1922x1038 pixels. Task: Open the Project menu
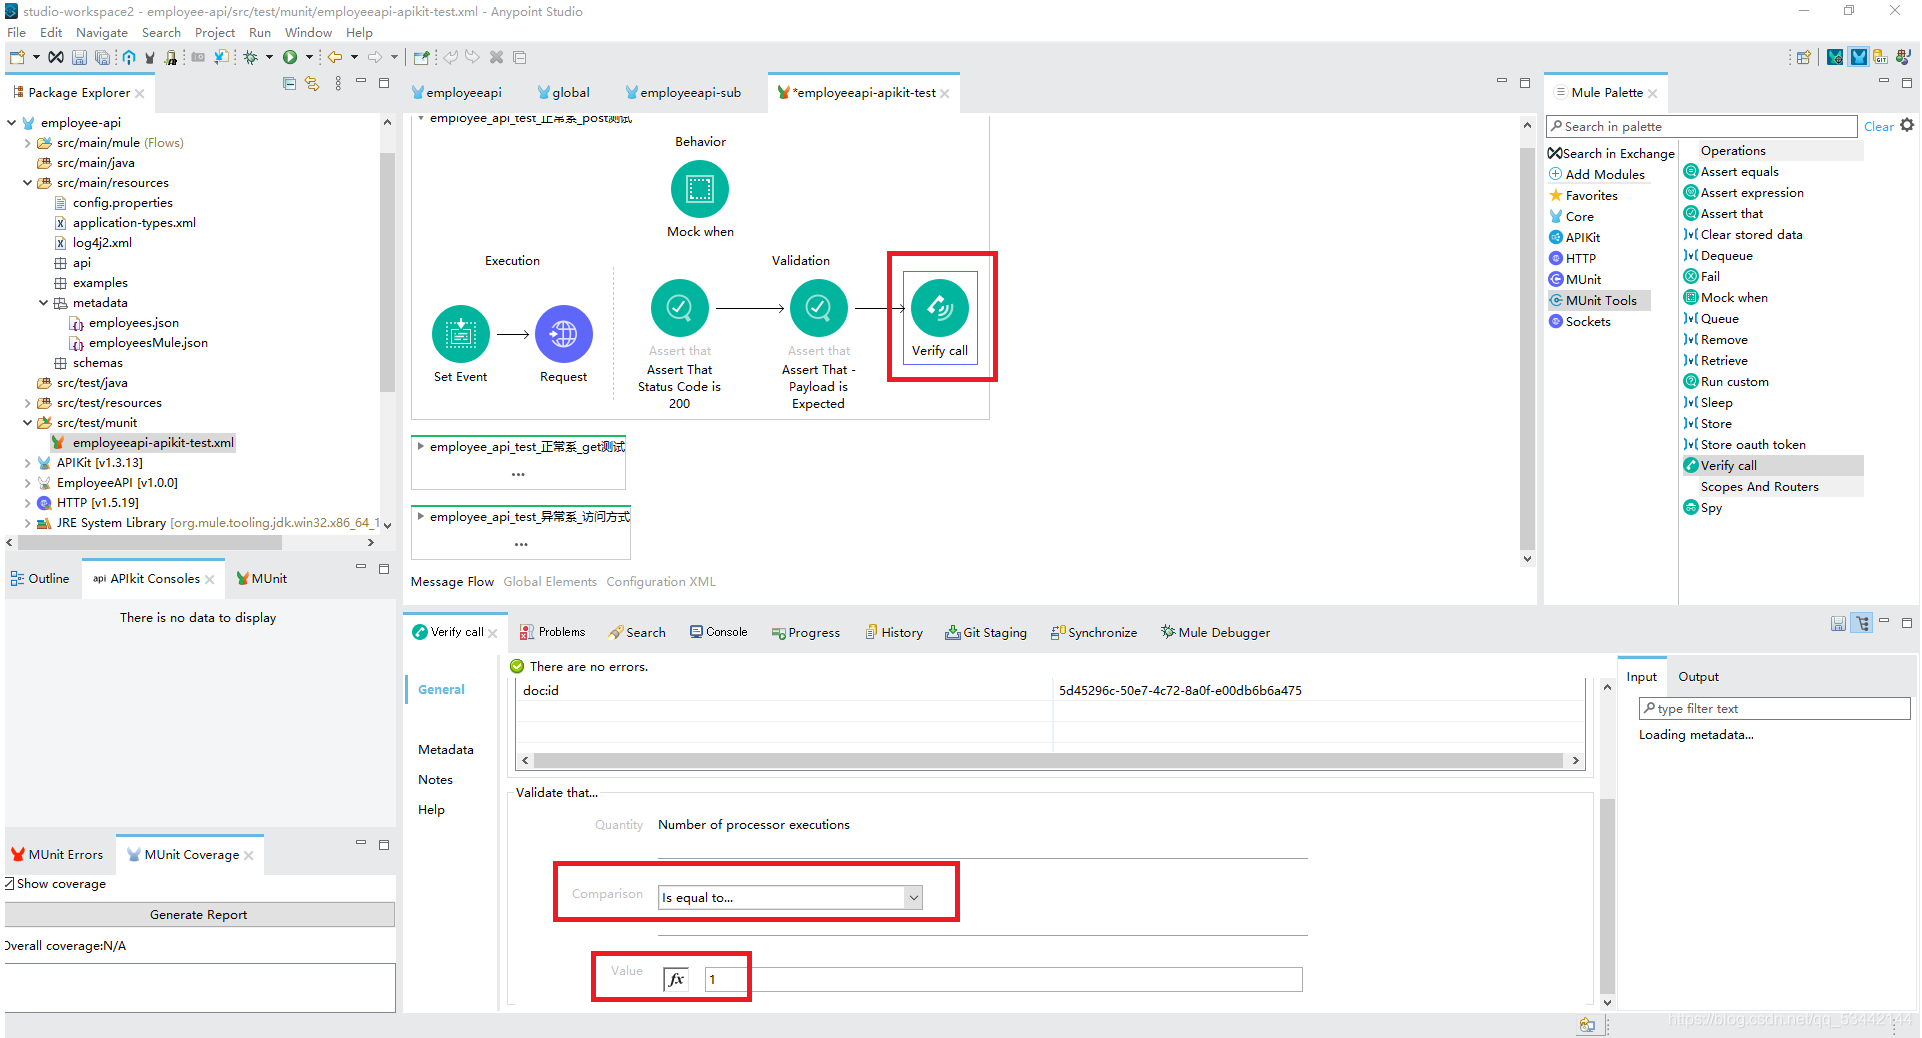click(214, 32)
